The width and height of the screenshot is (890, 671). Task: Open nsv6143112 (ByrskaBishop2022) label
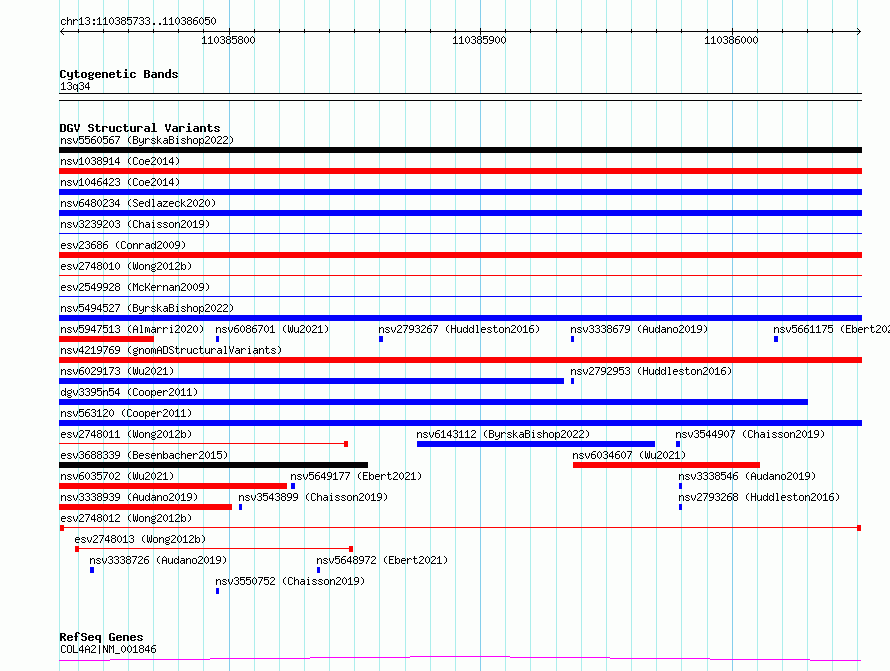(503, 434)
